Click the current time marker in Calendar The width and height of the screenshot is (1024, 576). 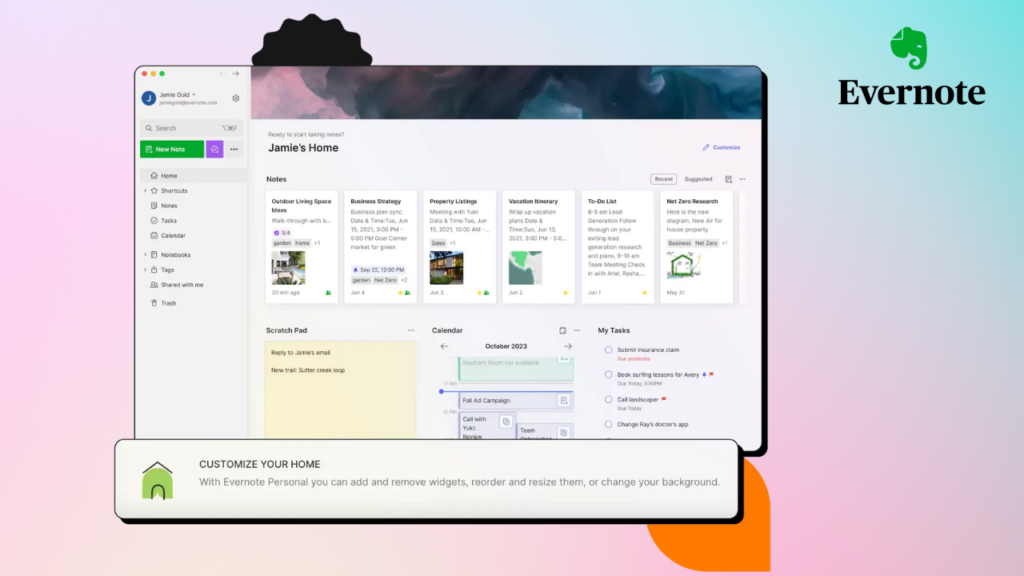tap(441, 392)
